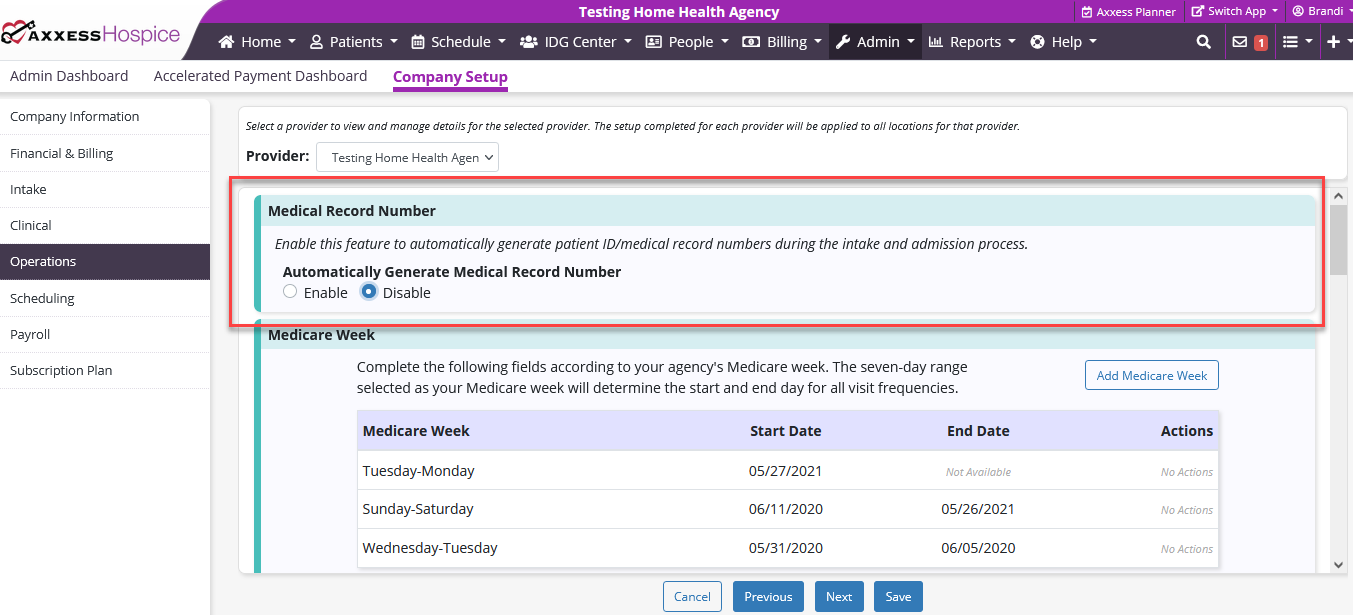1353x615 pixels.
Task: Expand the Patients menu dropdown
Action: pyautogui.click(x=352, y=42)
